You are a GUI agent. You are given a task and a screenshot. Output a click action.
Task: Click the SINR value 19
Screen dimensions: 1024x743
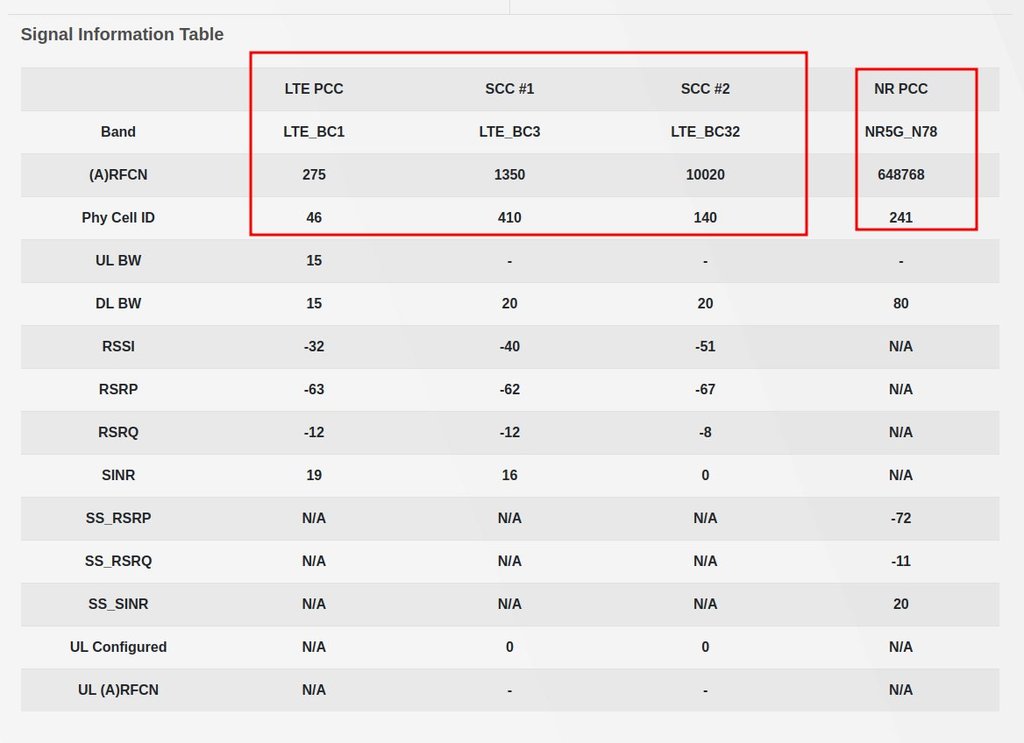click(x=314, y=476)
